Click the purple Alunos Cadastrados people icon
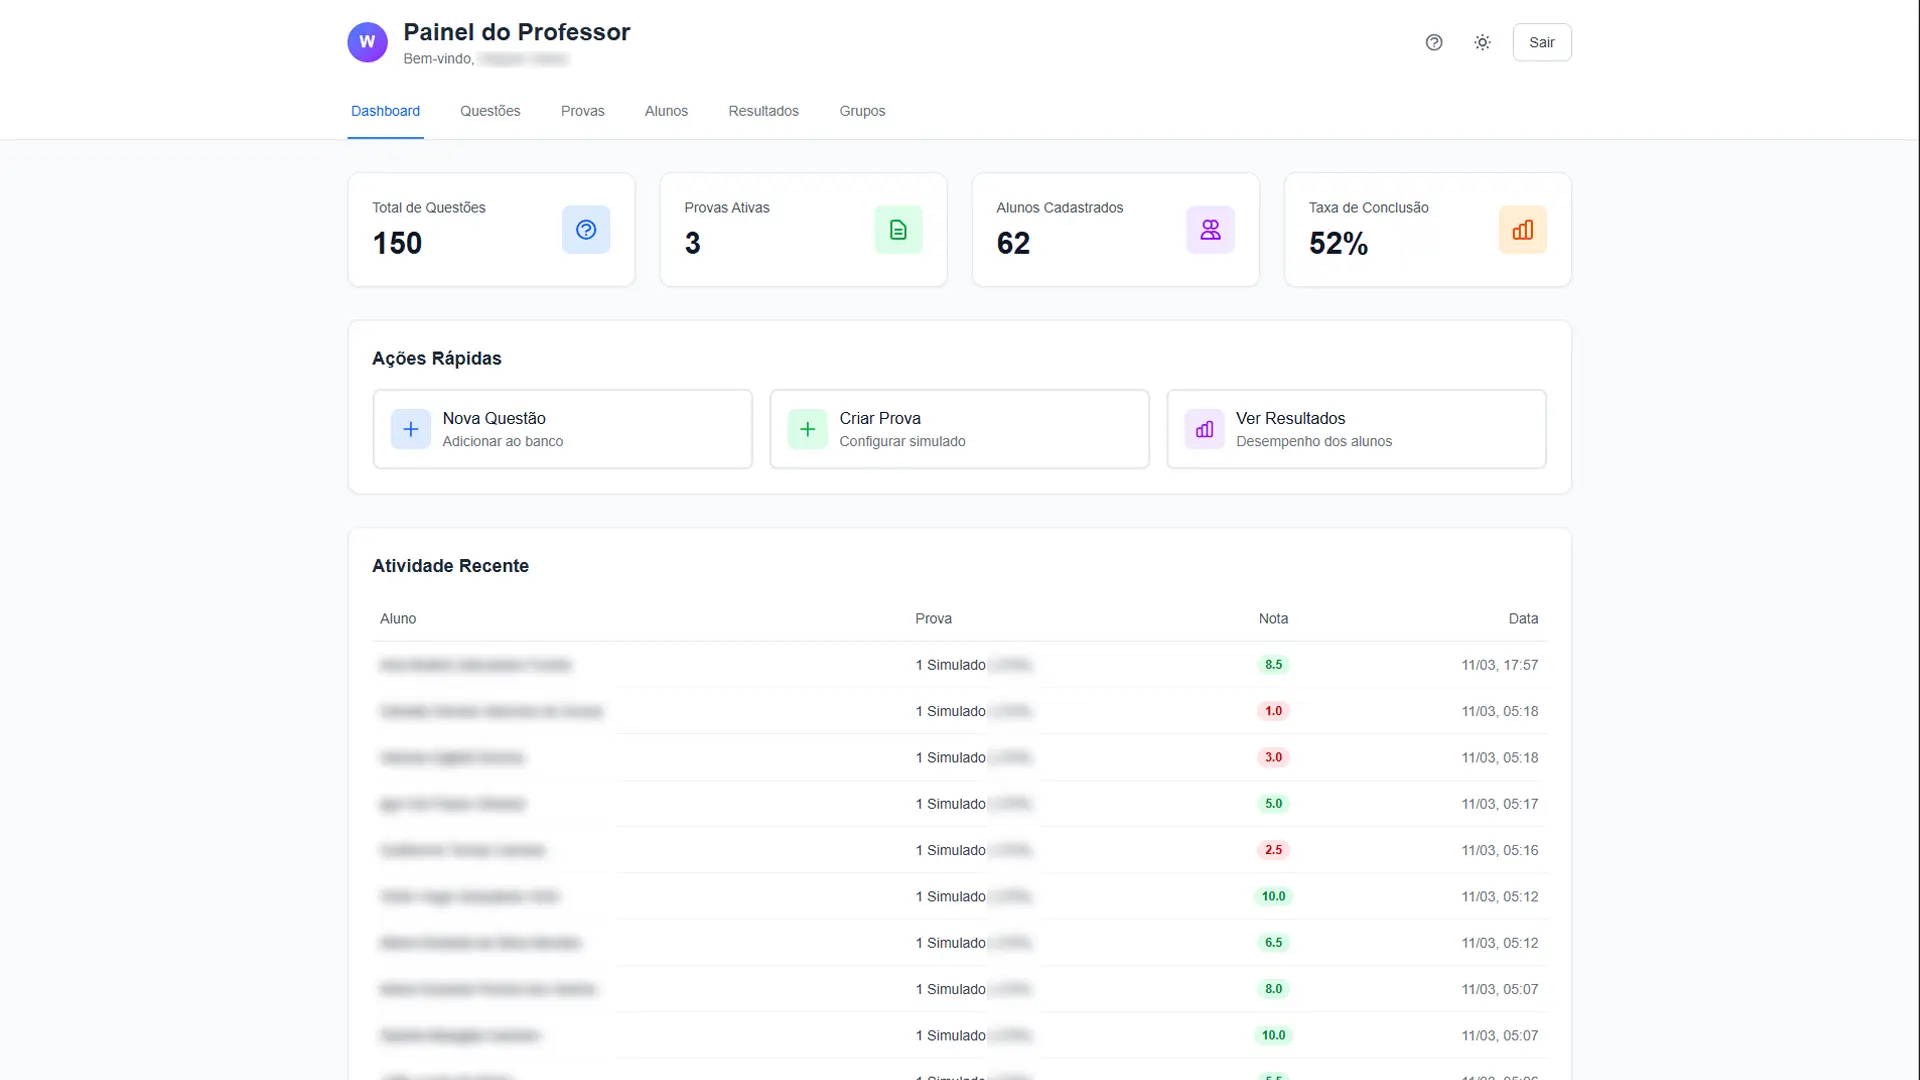Screen dimensions: 1920x1080 point(1210,230)
